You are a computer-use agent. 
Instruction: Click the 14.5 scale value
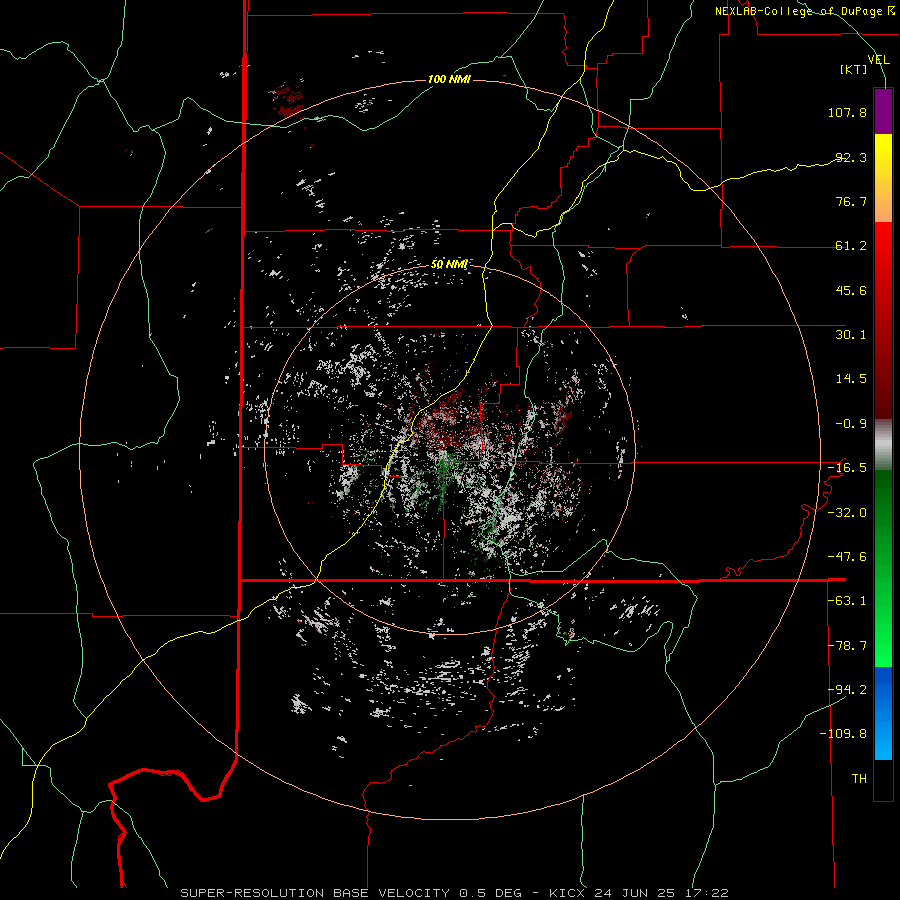point(851,379)
